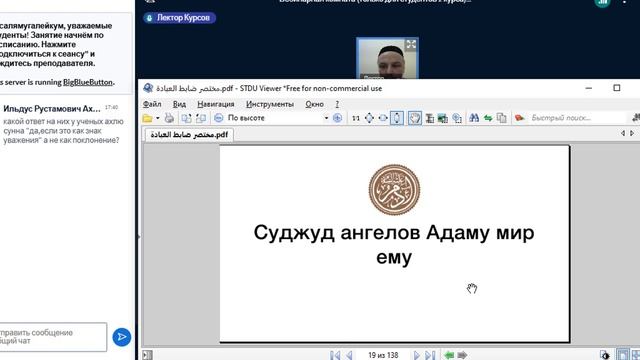This screenshot has height=360, width=640.
Task: Open the green connection status indicator
Action: pyautogui.click(x=602, y=2)
